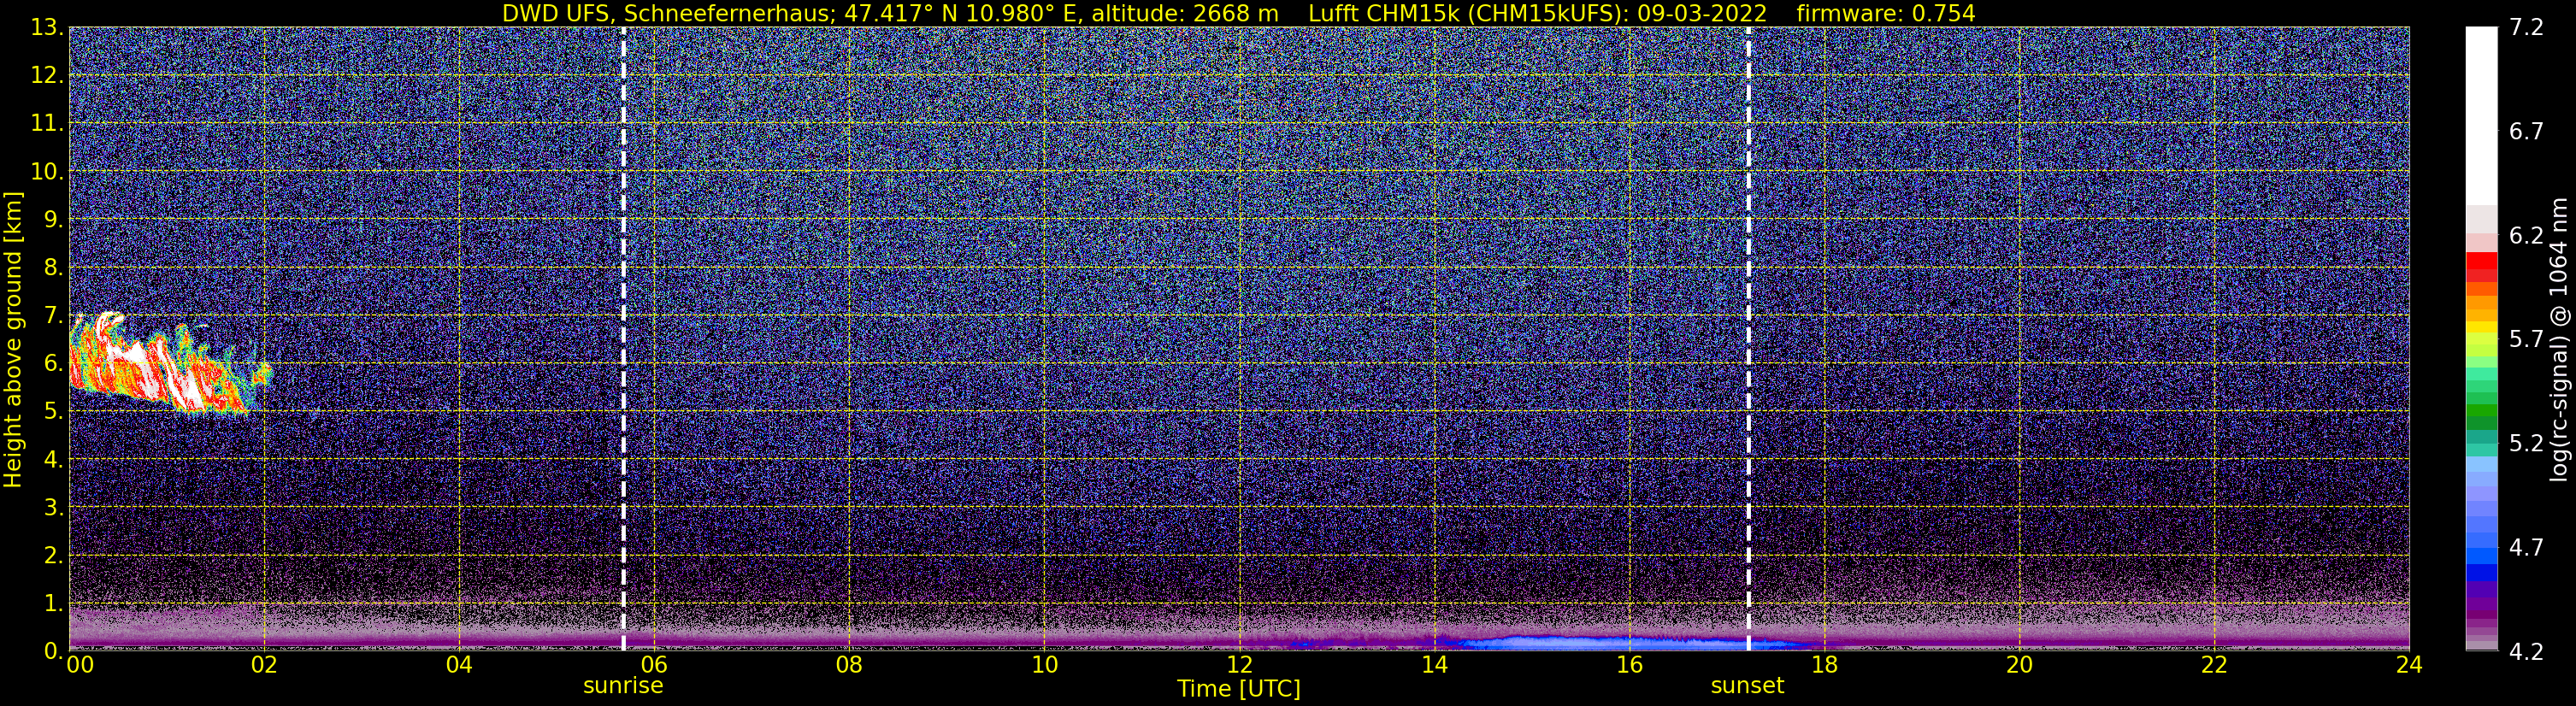Click the height axis tick label '2.'
This screenshot has height=706, width=2576.
pos(54,555)
